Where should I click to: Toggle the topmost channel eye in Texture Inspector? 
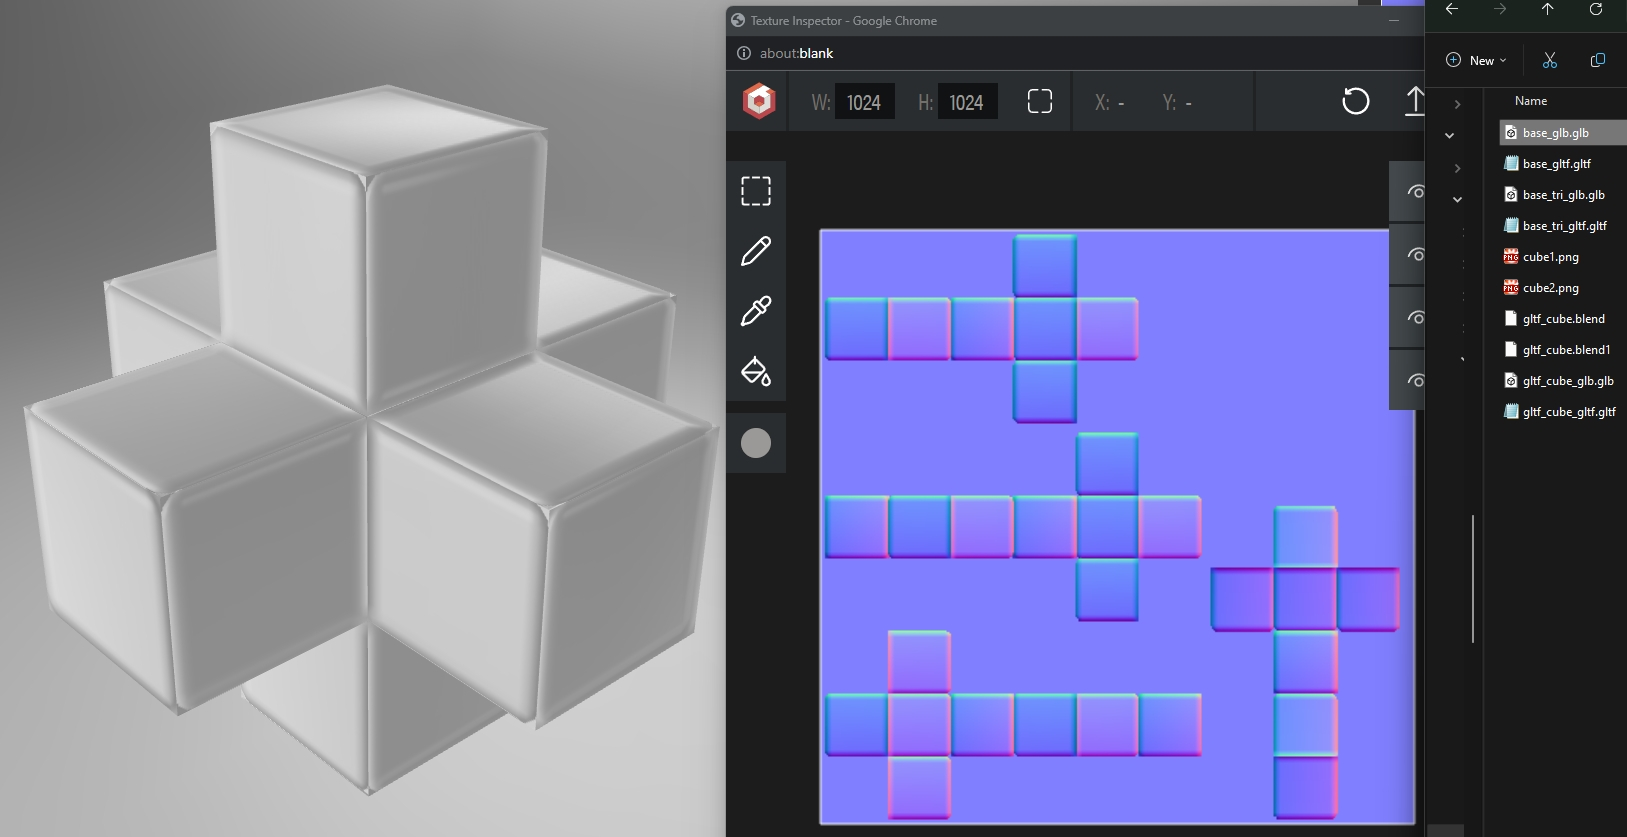tap(1415, 191)
